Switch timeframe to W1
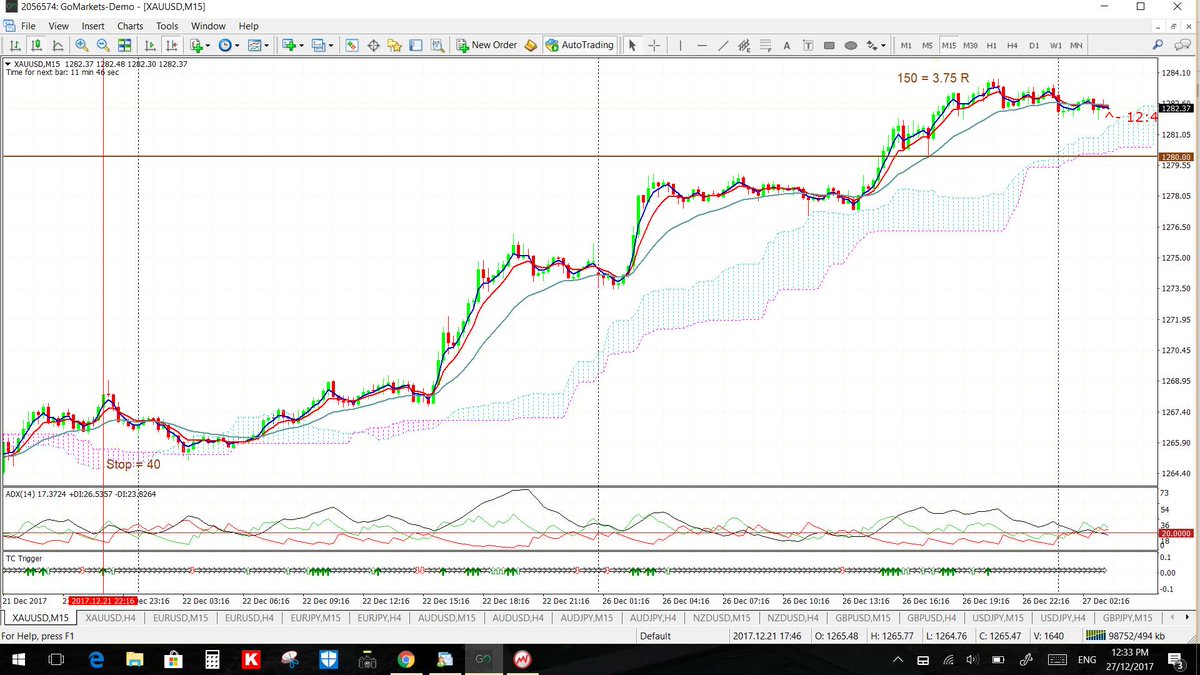Viewport: 1200px width, 675px height. coord(1055,45)
